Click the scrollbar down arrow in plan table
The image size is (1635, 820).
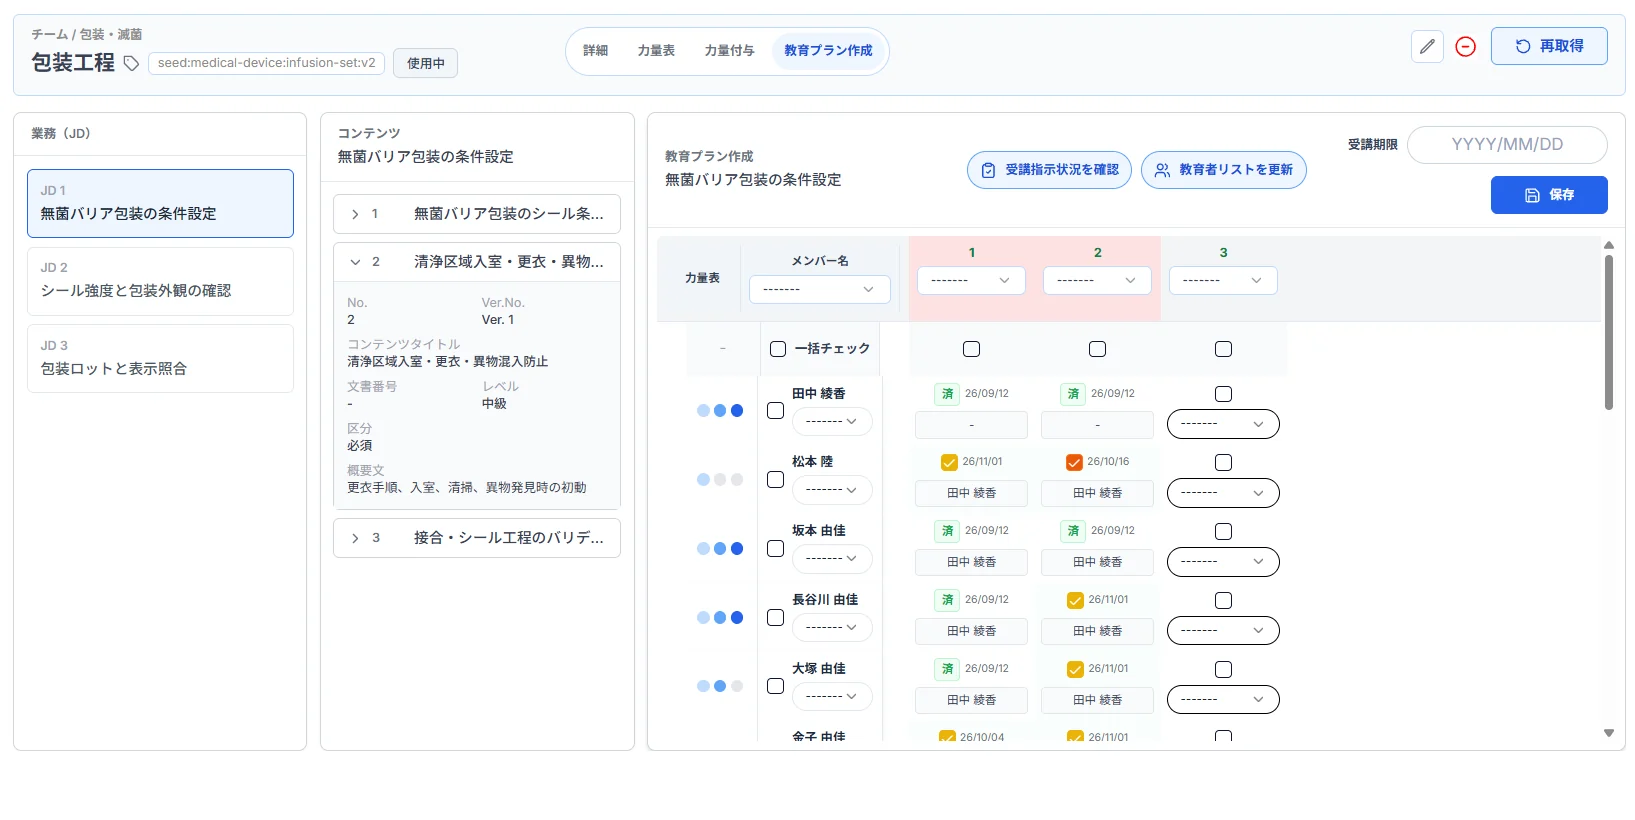1608,733
